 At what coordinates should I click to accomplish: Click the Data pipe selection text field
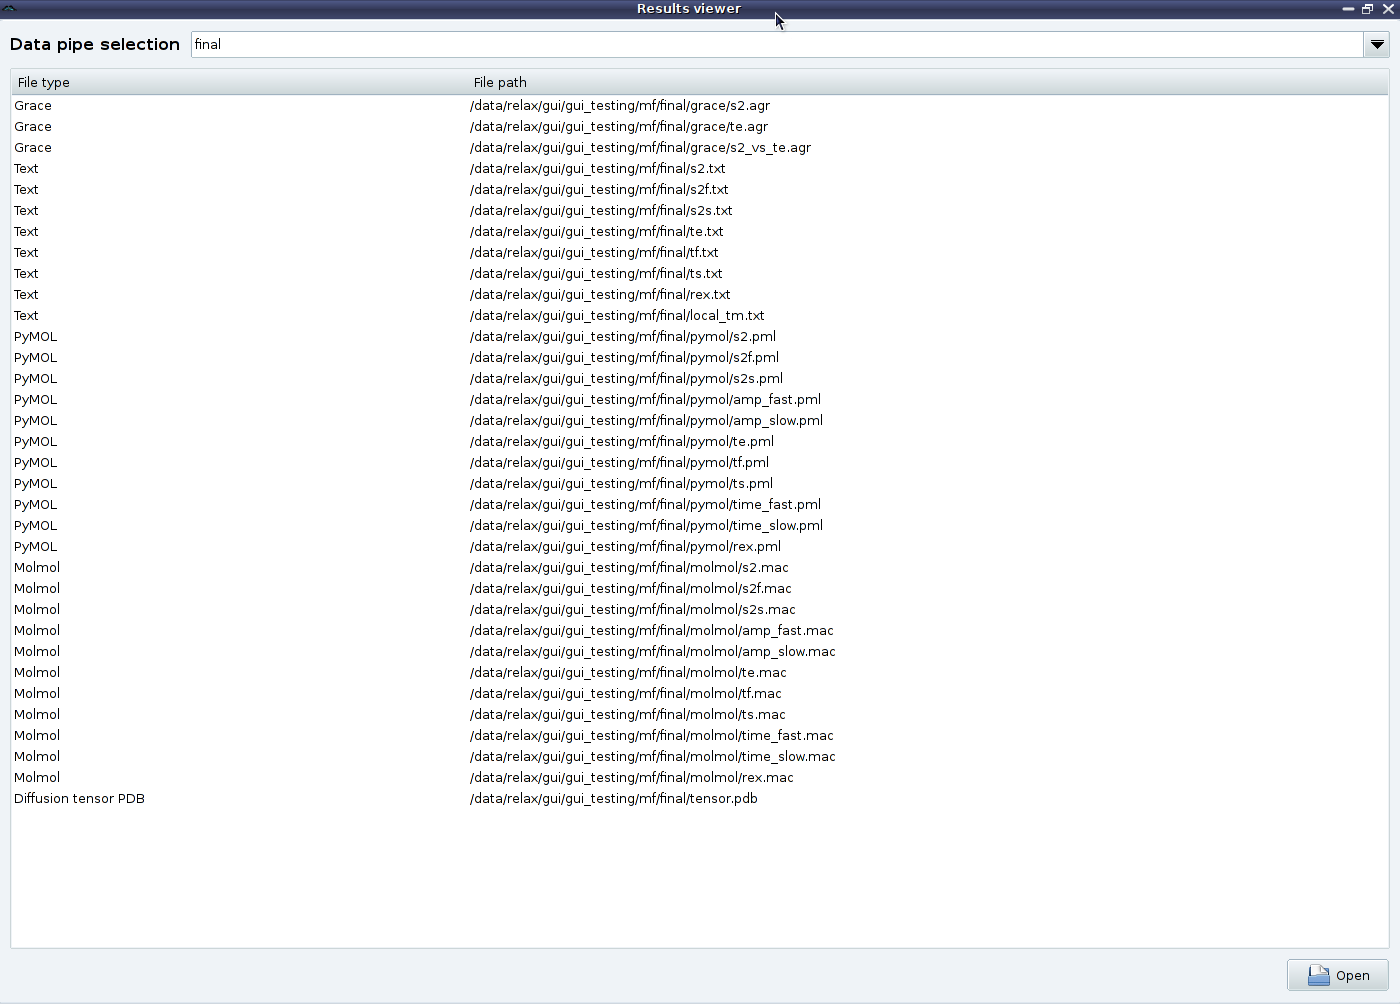(776, 44)
